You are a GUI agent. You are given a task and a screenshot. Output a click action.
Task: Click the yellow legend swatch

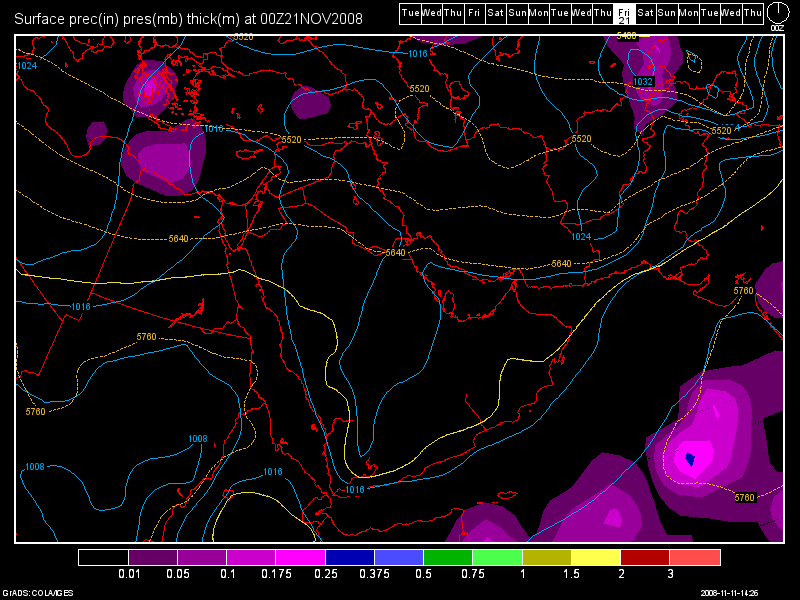596,557
